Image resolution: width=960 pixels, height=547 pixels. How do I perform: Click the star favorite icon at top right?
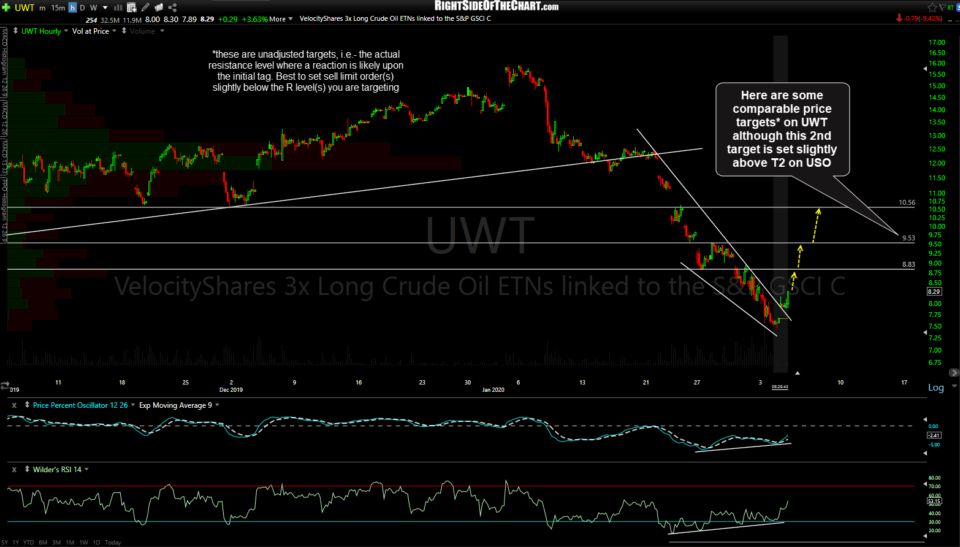point(932,7)
